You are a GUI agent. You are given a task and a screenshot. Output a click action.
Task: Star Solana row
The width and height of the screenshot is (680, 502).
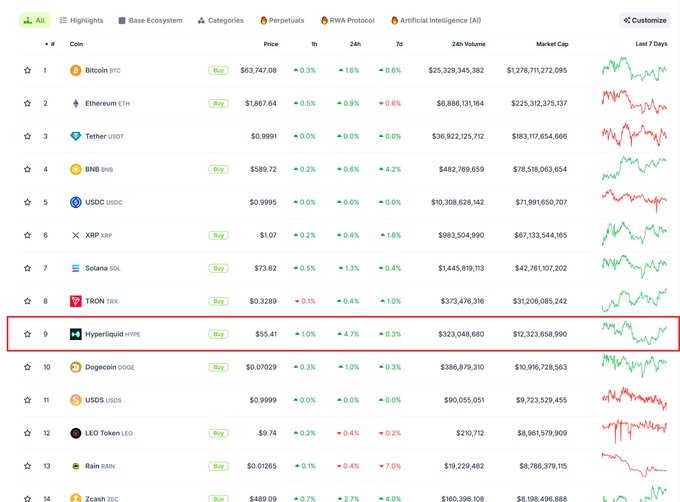click(27, 268)
